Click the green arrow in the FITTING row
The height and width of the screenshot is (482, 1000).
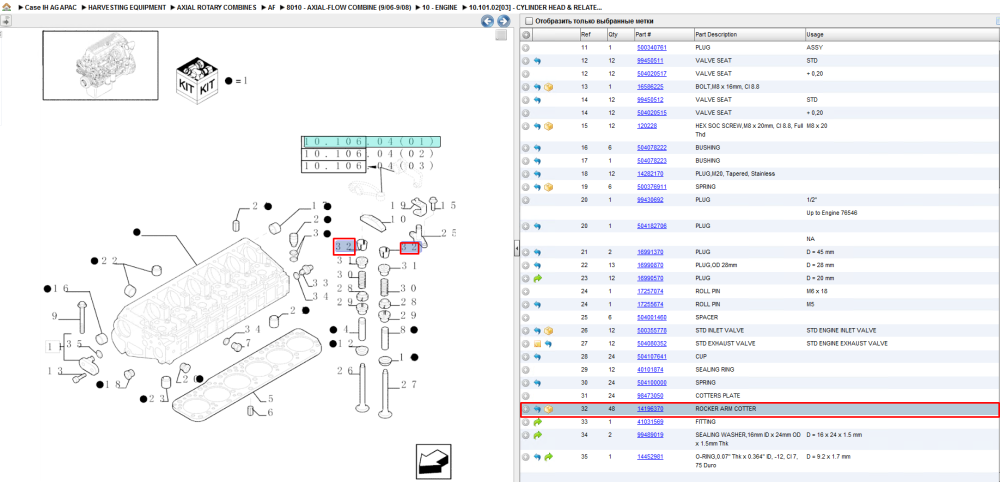click(537, 422)
